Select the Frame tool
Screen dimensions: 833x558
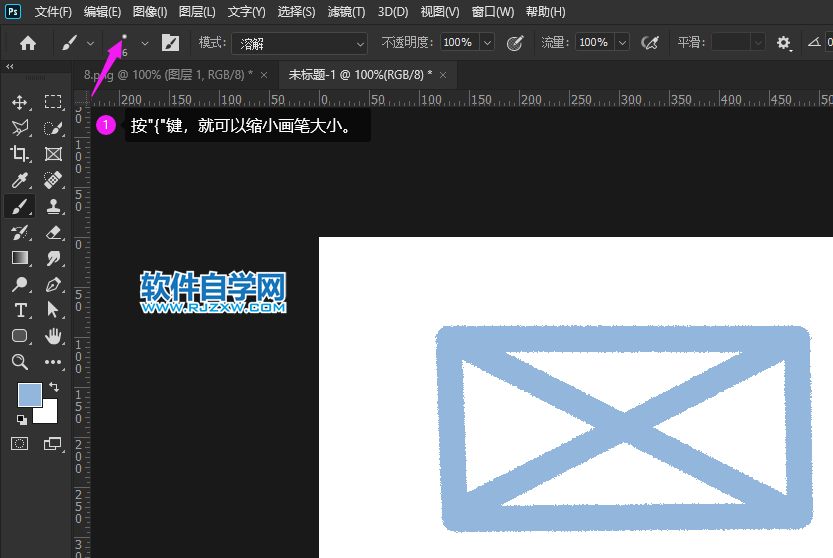point(53,154)
